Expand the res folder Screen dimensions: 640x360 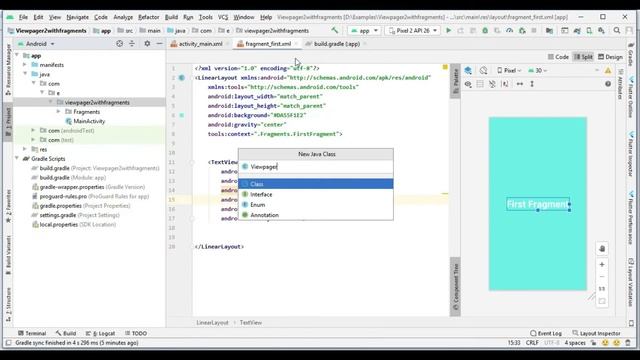(x=25, y=149)
